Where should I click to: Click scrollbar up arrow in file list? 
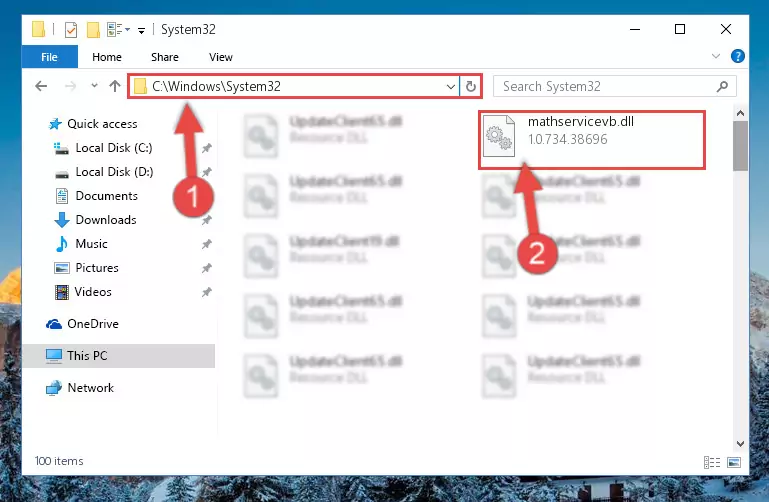tap(740, 113)
